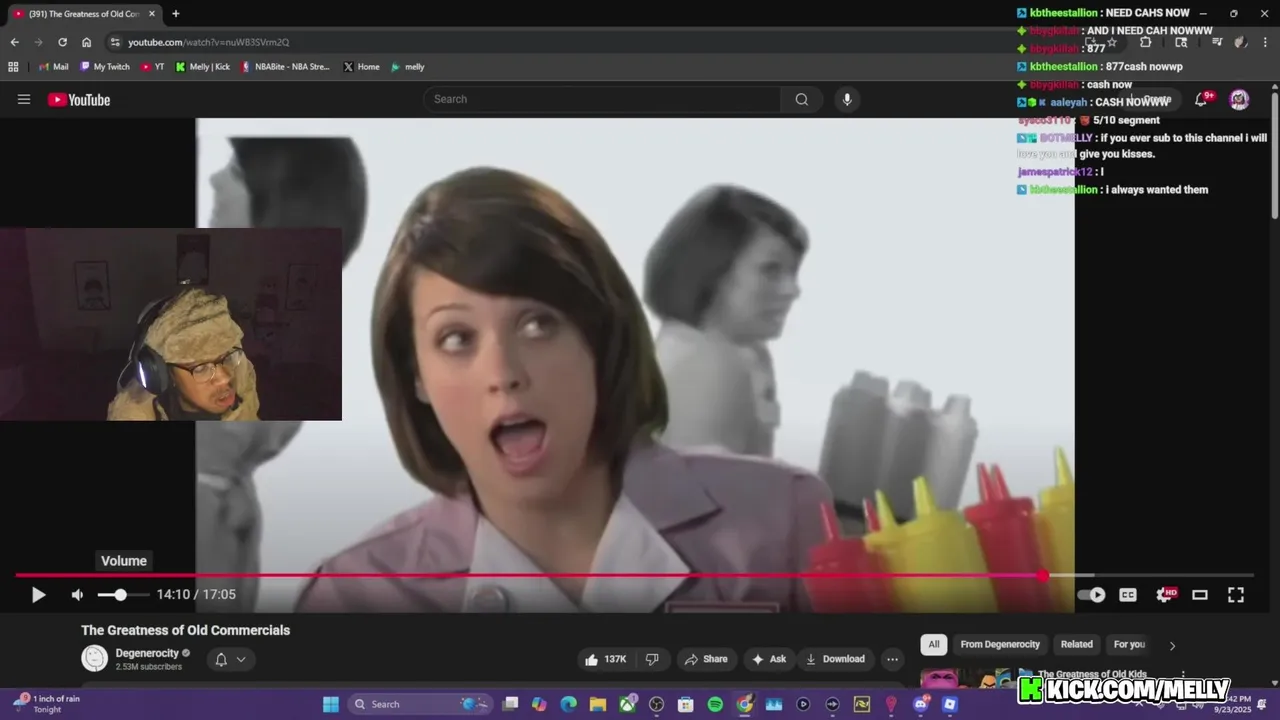
Task: Expand chips with the right chevron
Action: pos(1172,645)
